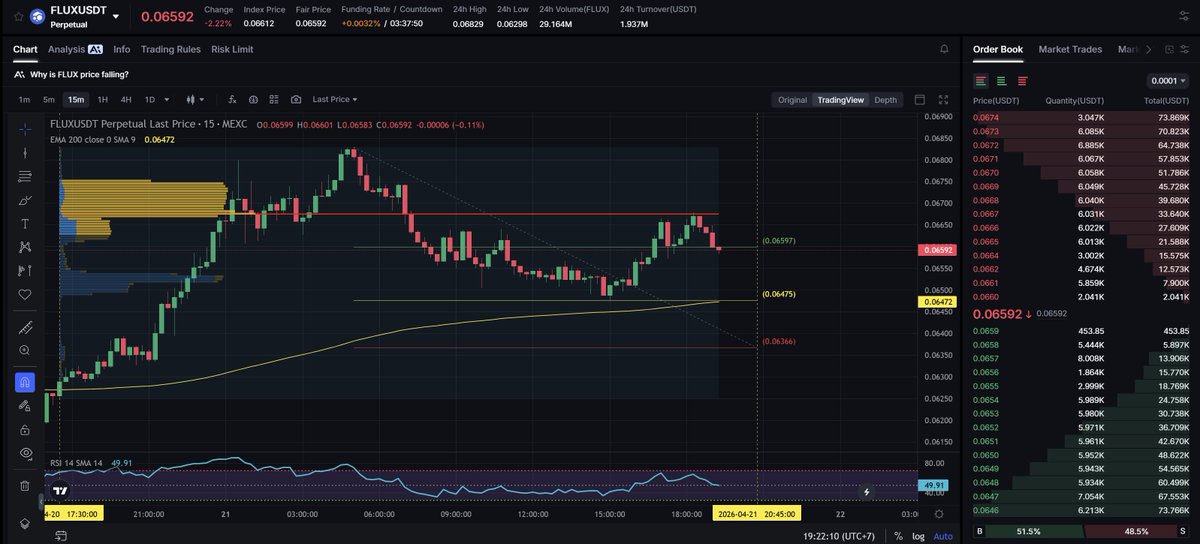
Task: Select the ruler measure tool
Action: click(25, 327)
